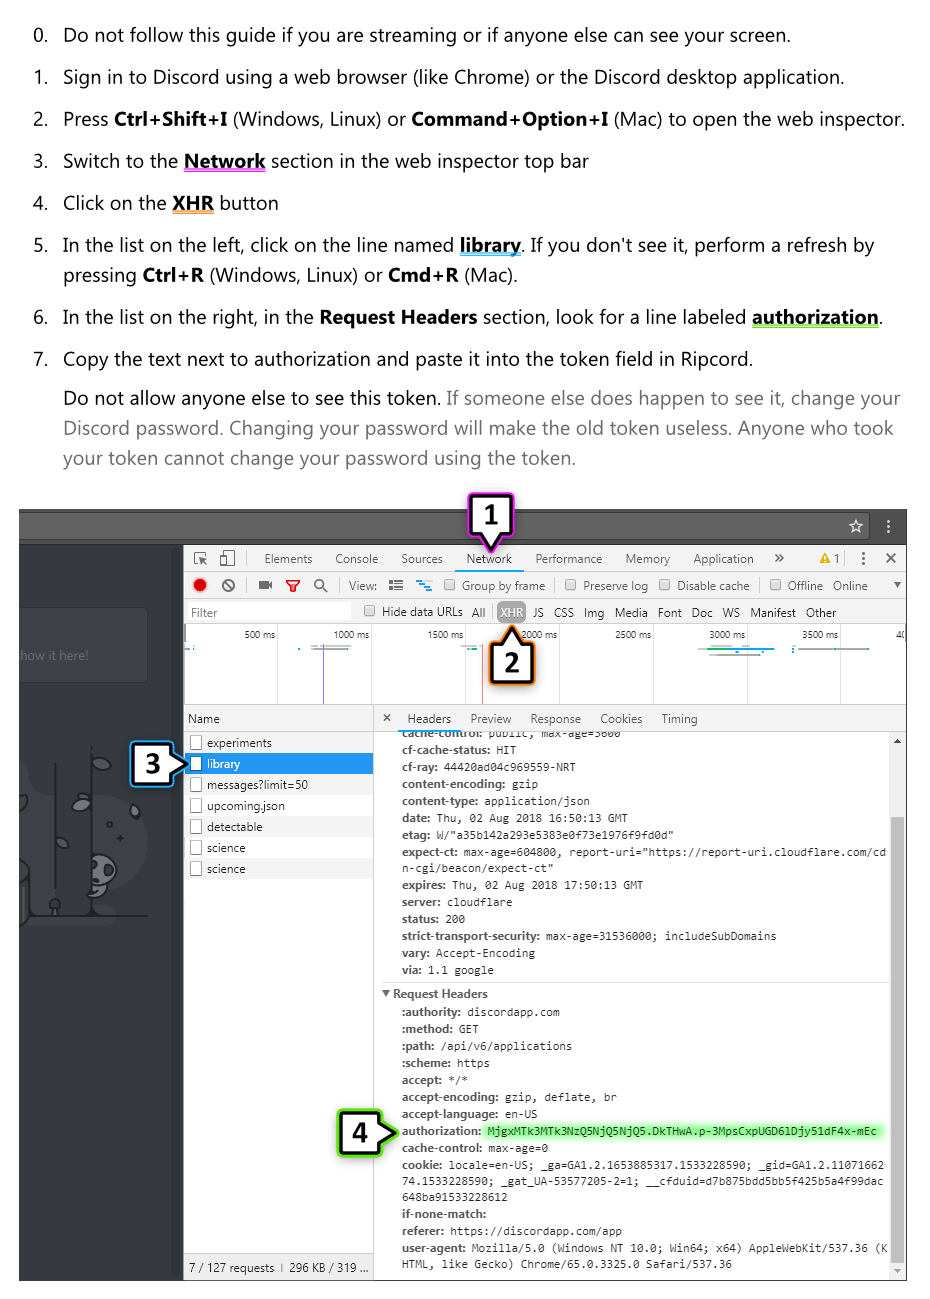
Task: Filter requests by CSS
Action: tap(564, 613)
